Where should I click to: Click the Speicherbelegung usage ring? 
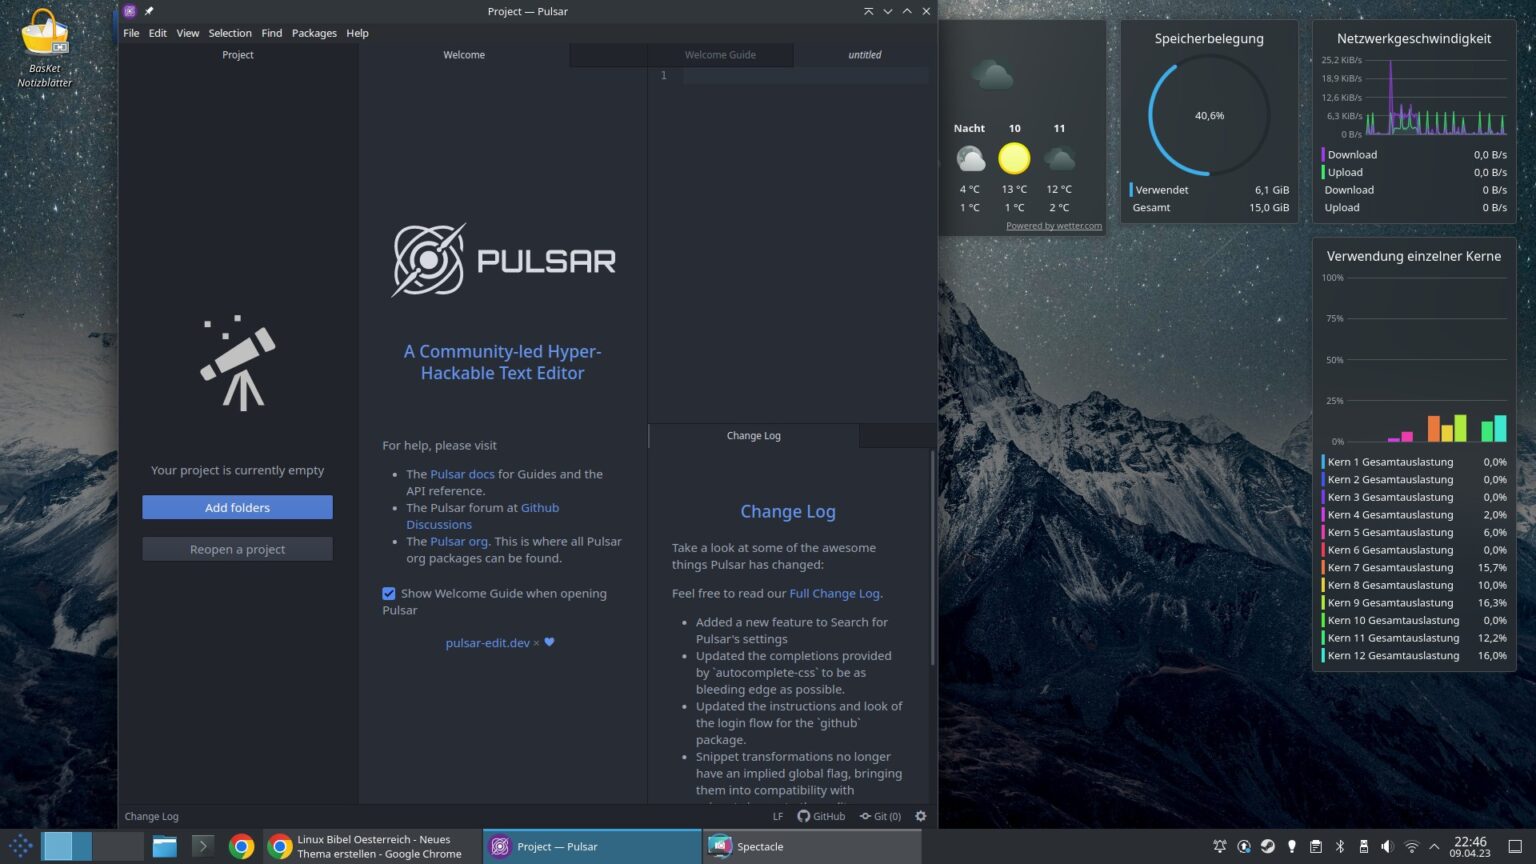pyautogui.click(x=1209, y=115)
